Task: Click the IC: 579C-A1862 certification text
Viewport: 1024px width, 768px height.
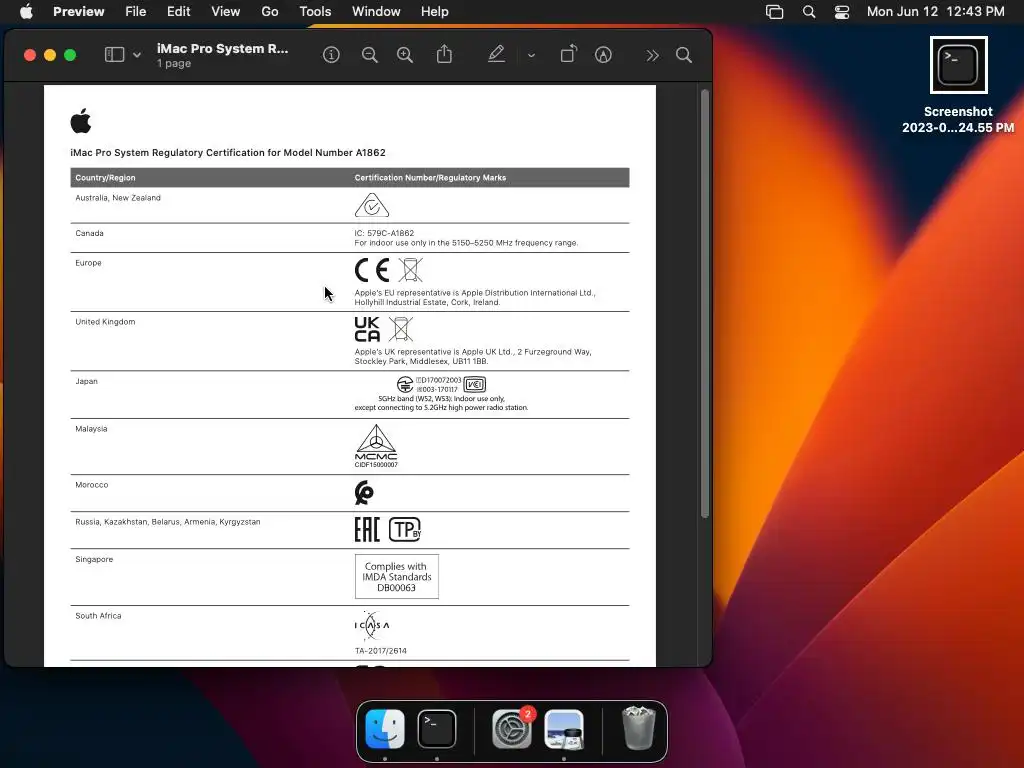Action: pos(384,233)
